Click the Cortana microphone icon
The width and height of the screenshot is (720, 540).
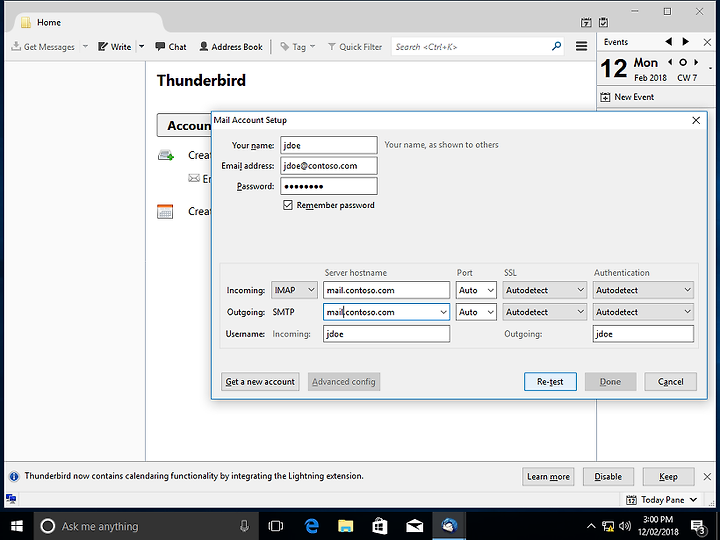(x=244, y=526)
